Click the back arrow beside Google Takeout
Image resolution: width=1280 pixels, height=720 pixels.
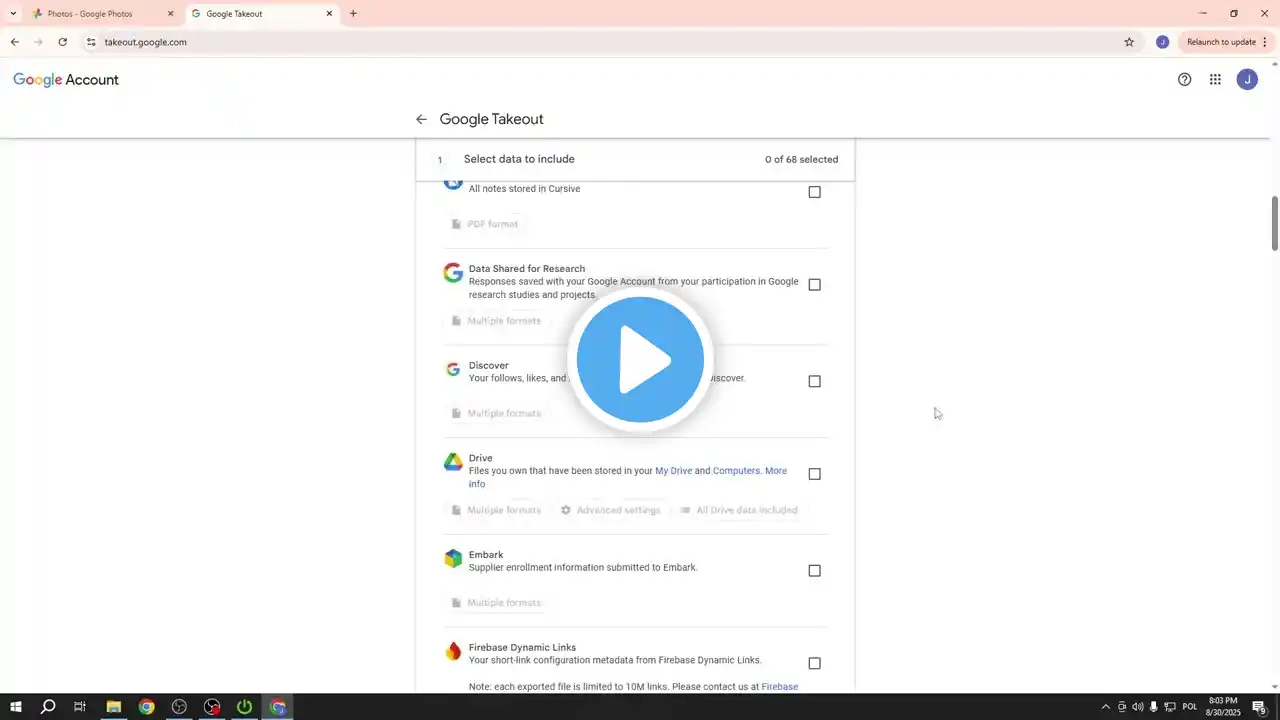[x=421, y=119]
